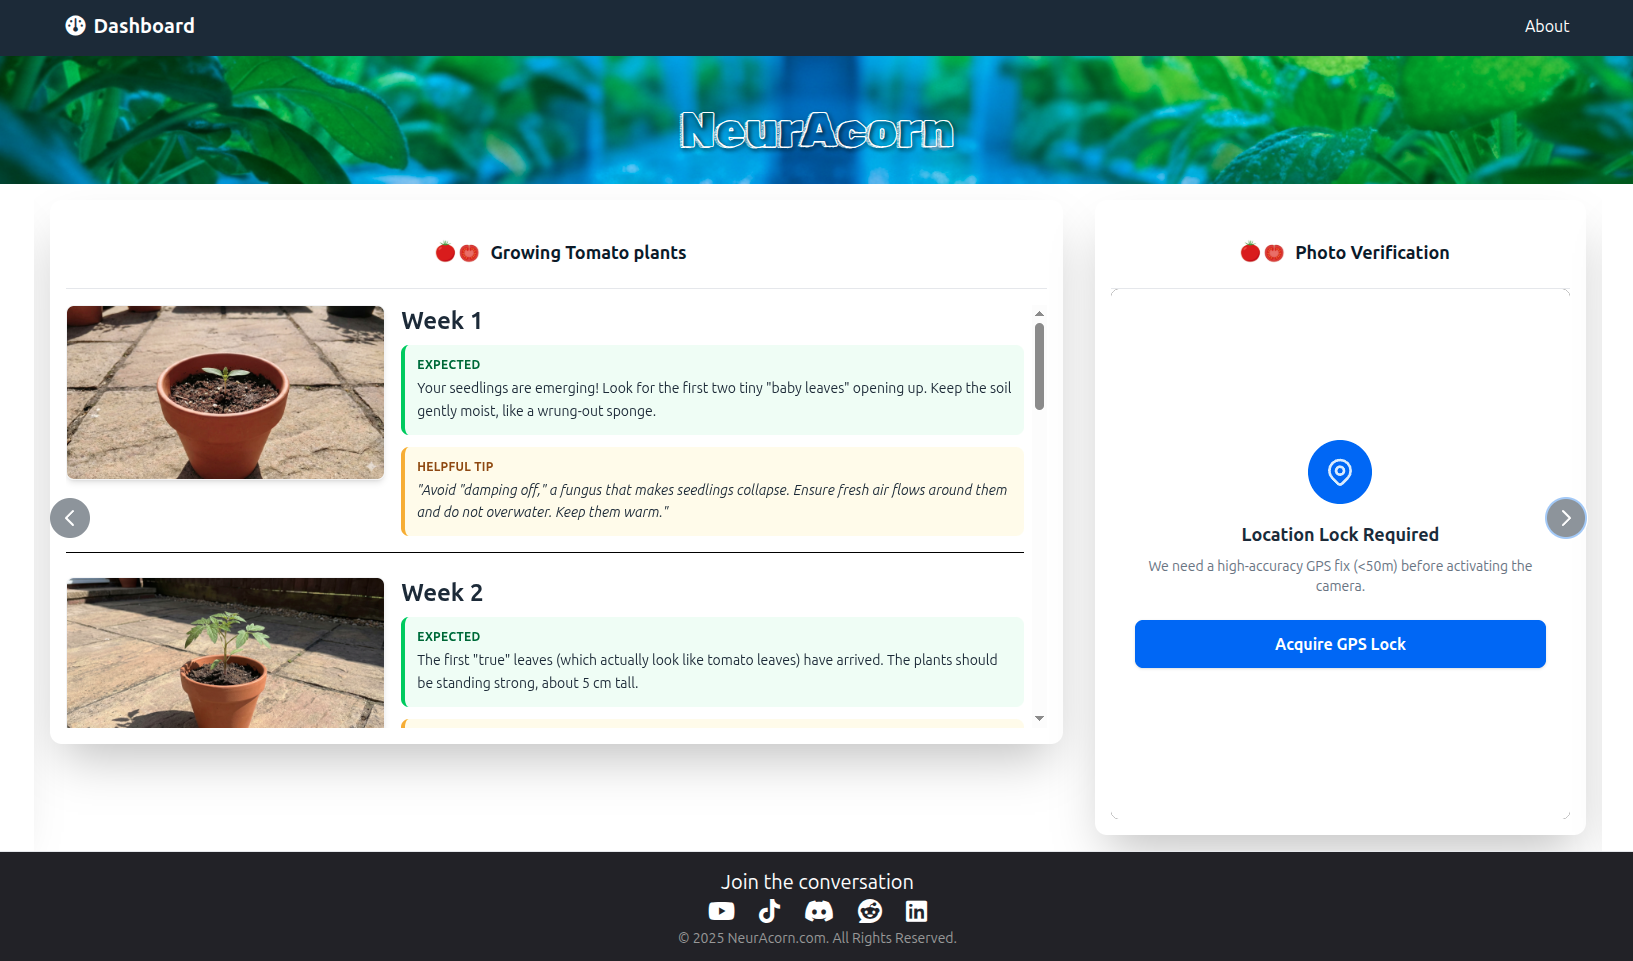Open the Dashboard nav link

click(x=144, y=26)
